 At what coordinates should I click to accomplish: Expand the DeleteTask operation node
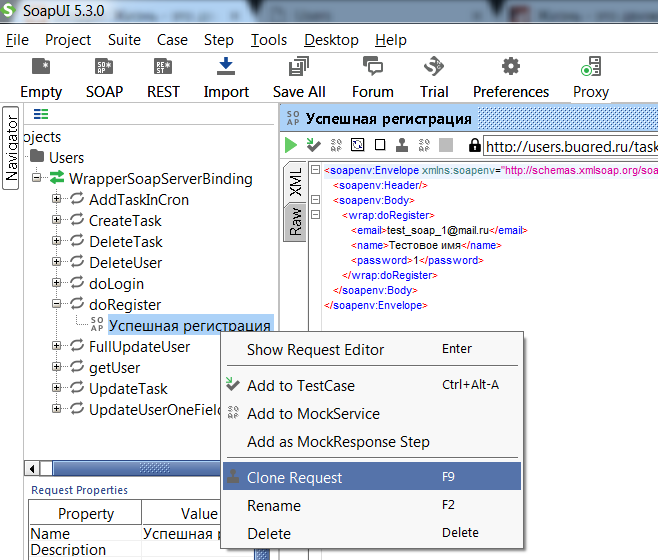56,241
